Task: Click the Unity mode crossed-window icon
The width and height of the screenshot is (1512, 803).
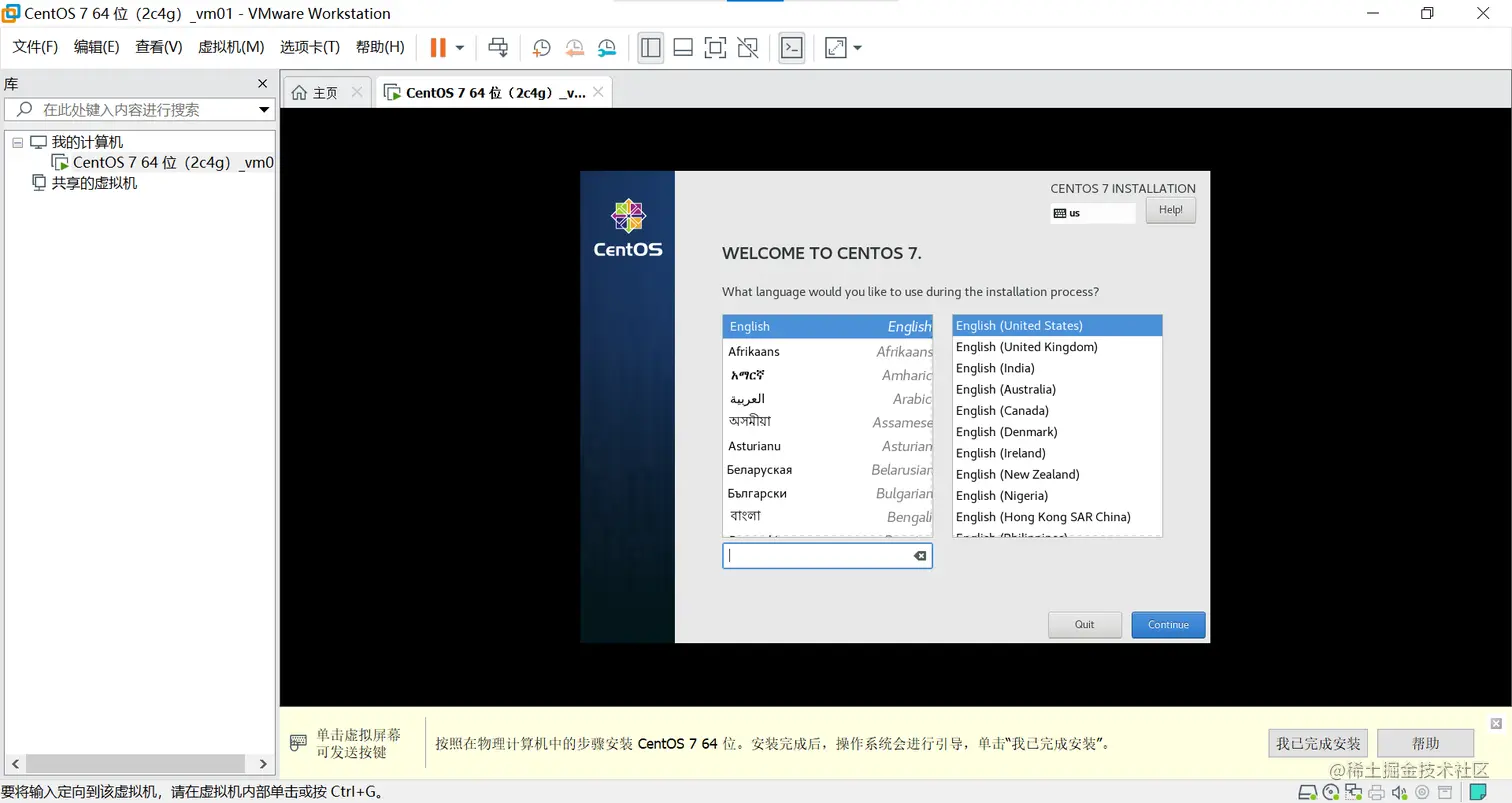Action: [747, 47]
